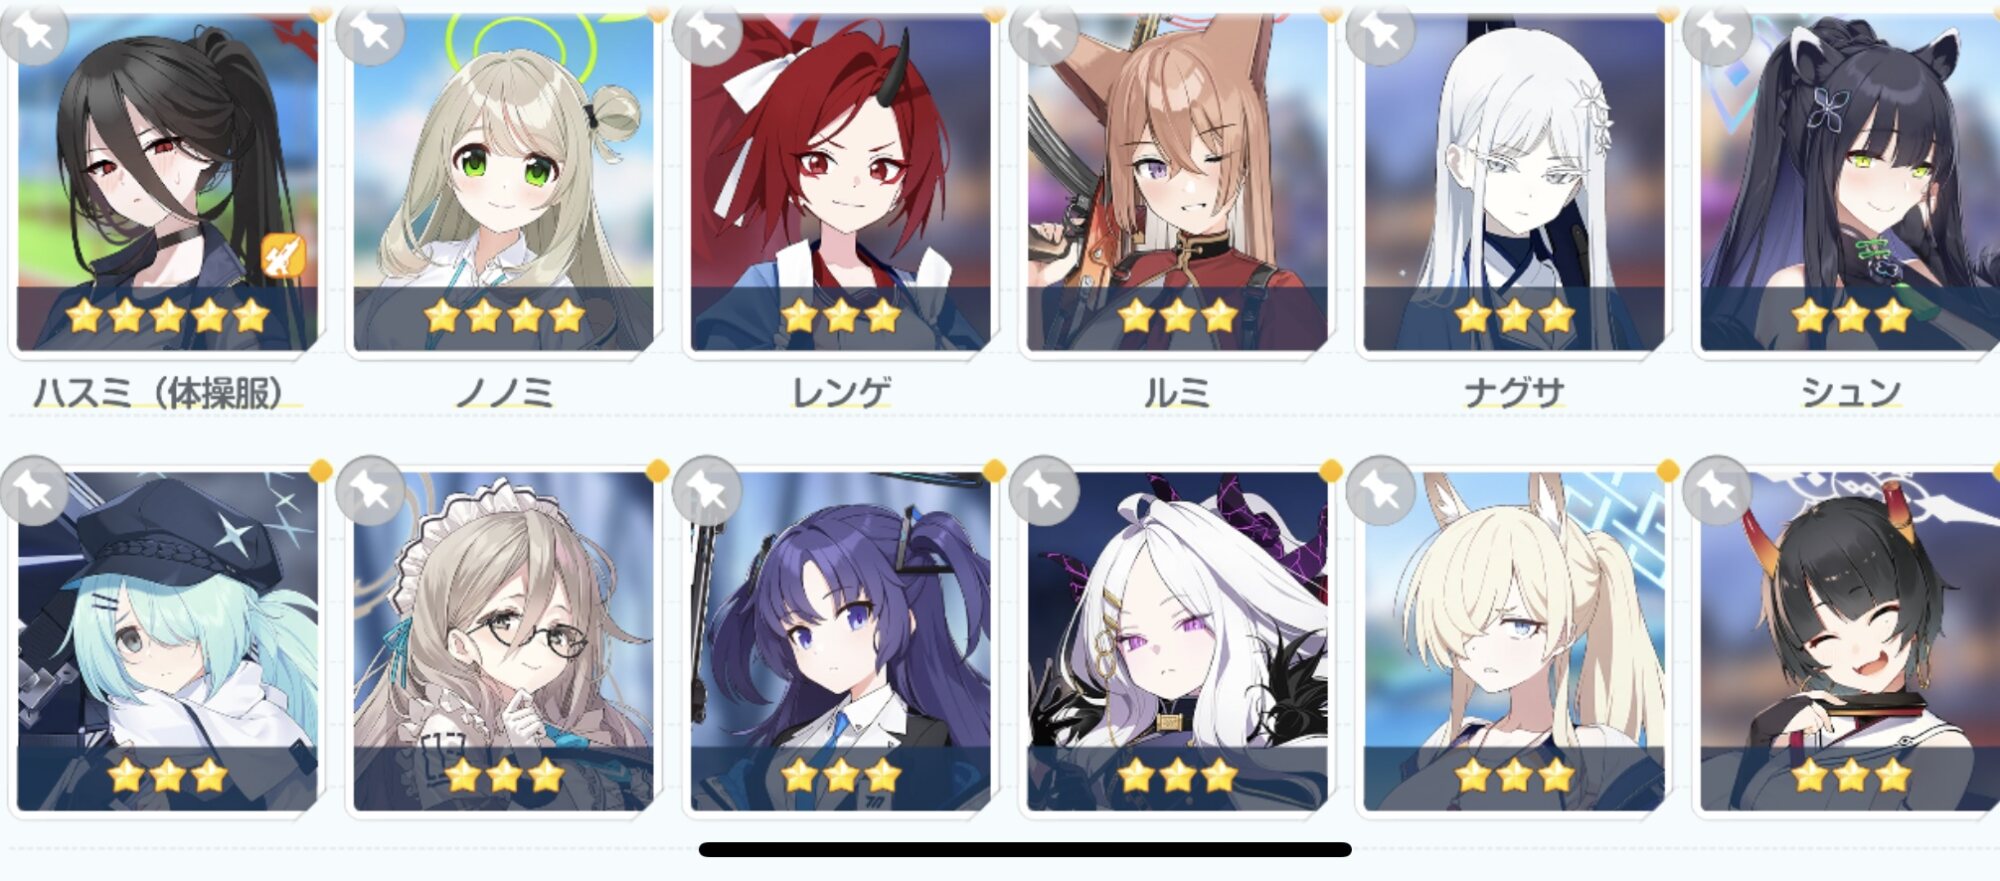Select the ルミ character portrait
2000x881 pixels.
[x=1177, y=182]
